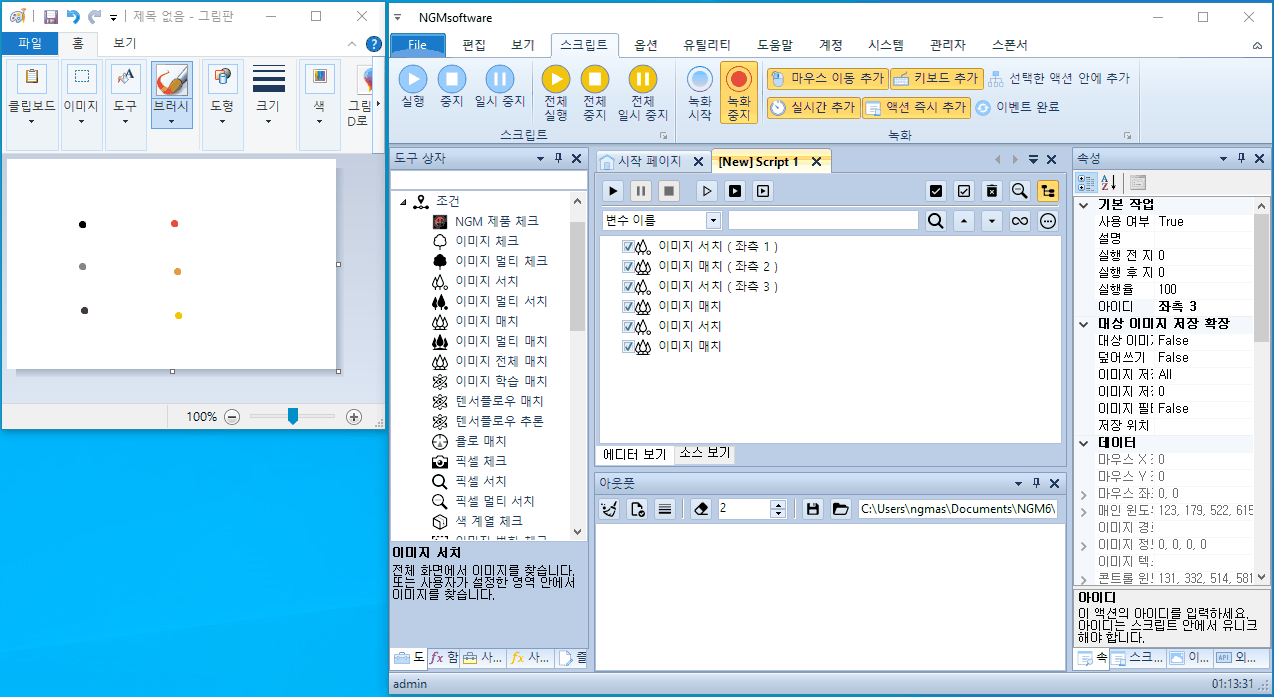This screenshot has height=697, width=1274.
Task: Run script with the 실행 play icon
Action: tap(413, 79)
